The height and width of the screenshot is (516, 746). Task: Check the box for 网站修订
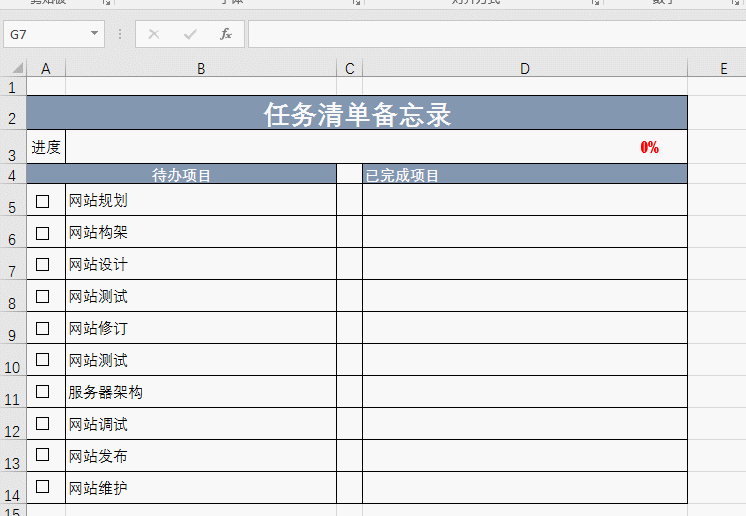[42, 328]
